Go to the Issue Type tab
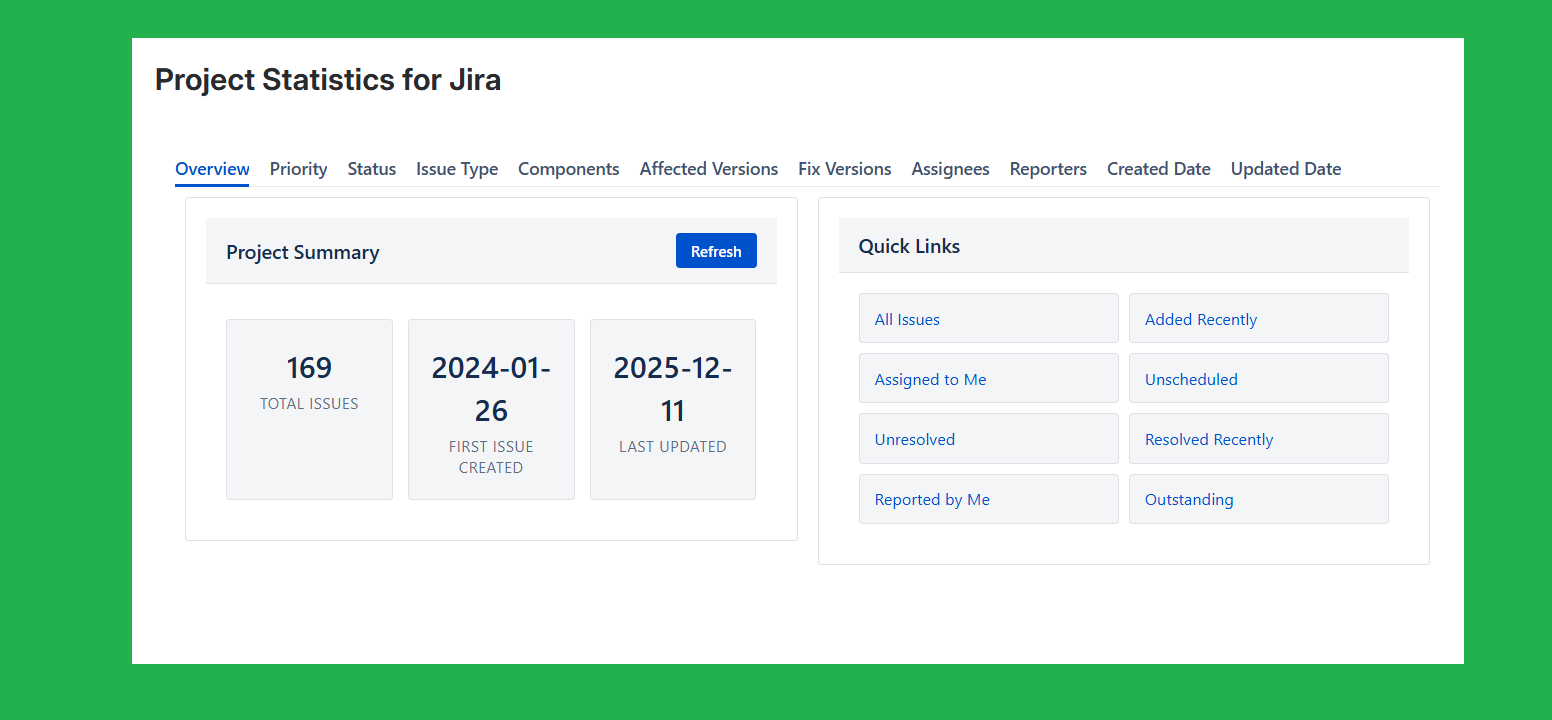The image size is (1552, 720). pyautogui.click(x=457, y=169)
